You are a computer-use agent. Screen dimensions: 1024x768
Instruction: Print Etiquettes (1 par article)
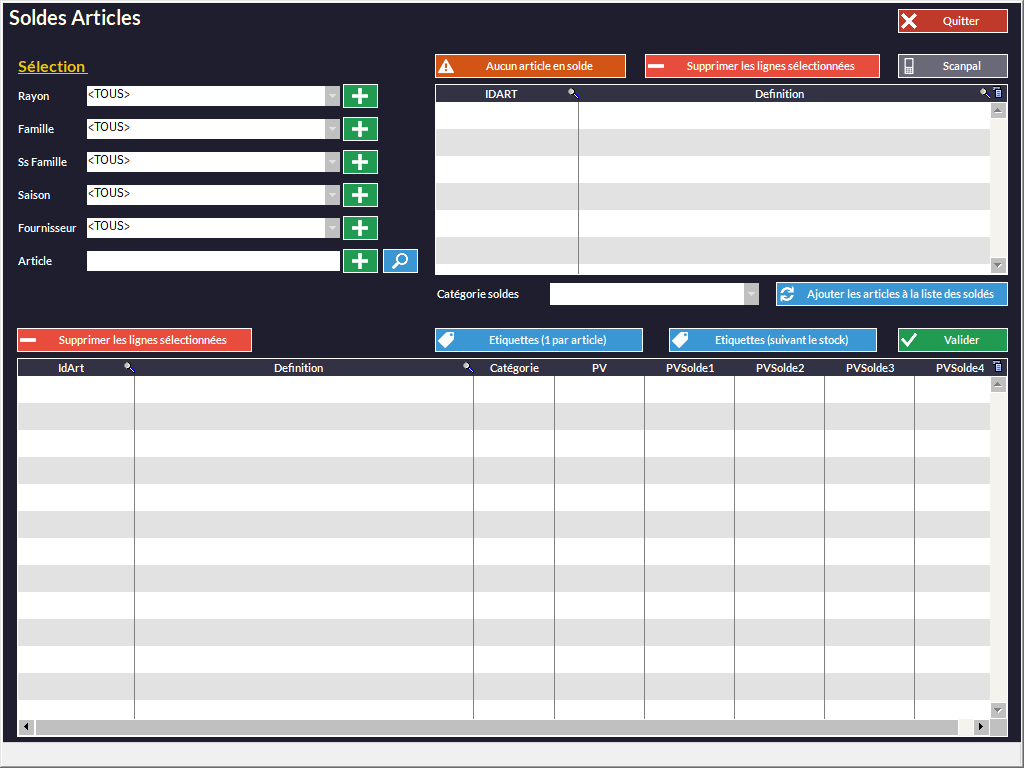(x=538, y=340)
